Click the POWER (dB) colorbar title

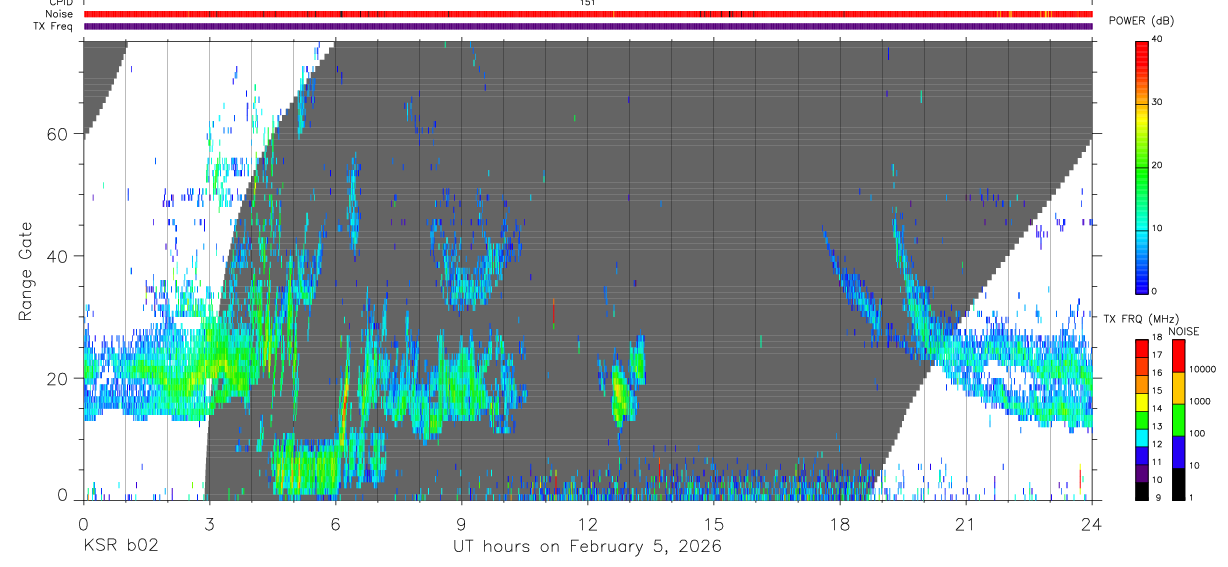click(x=1140, y=21)
